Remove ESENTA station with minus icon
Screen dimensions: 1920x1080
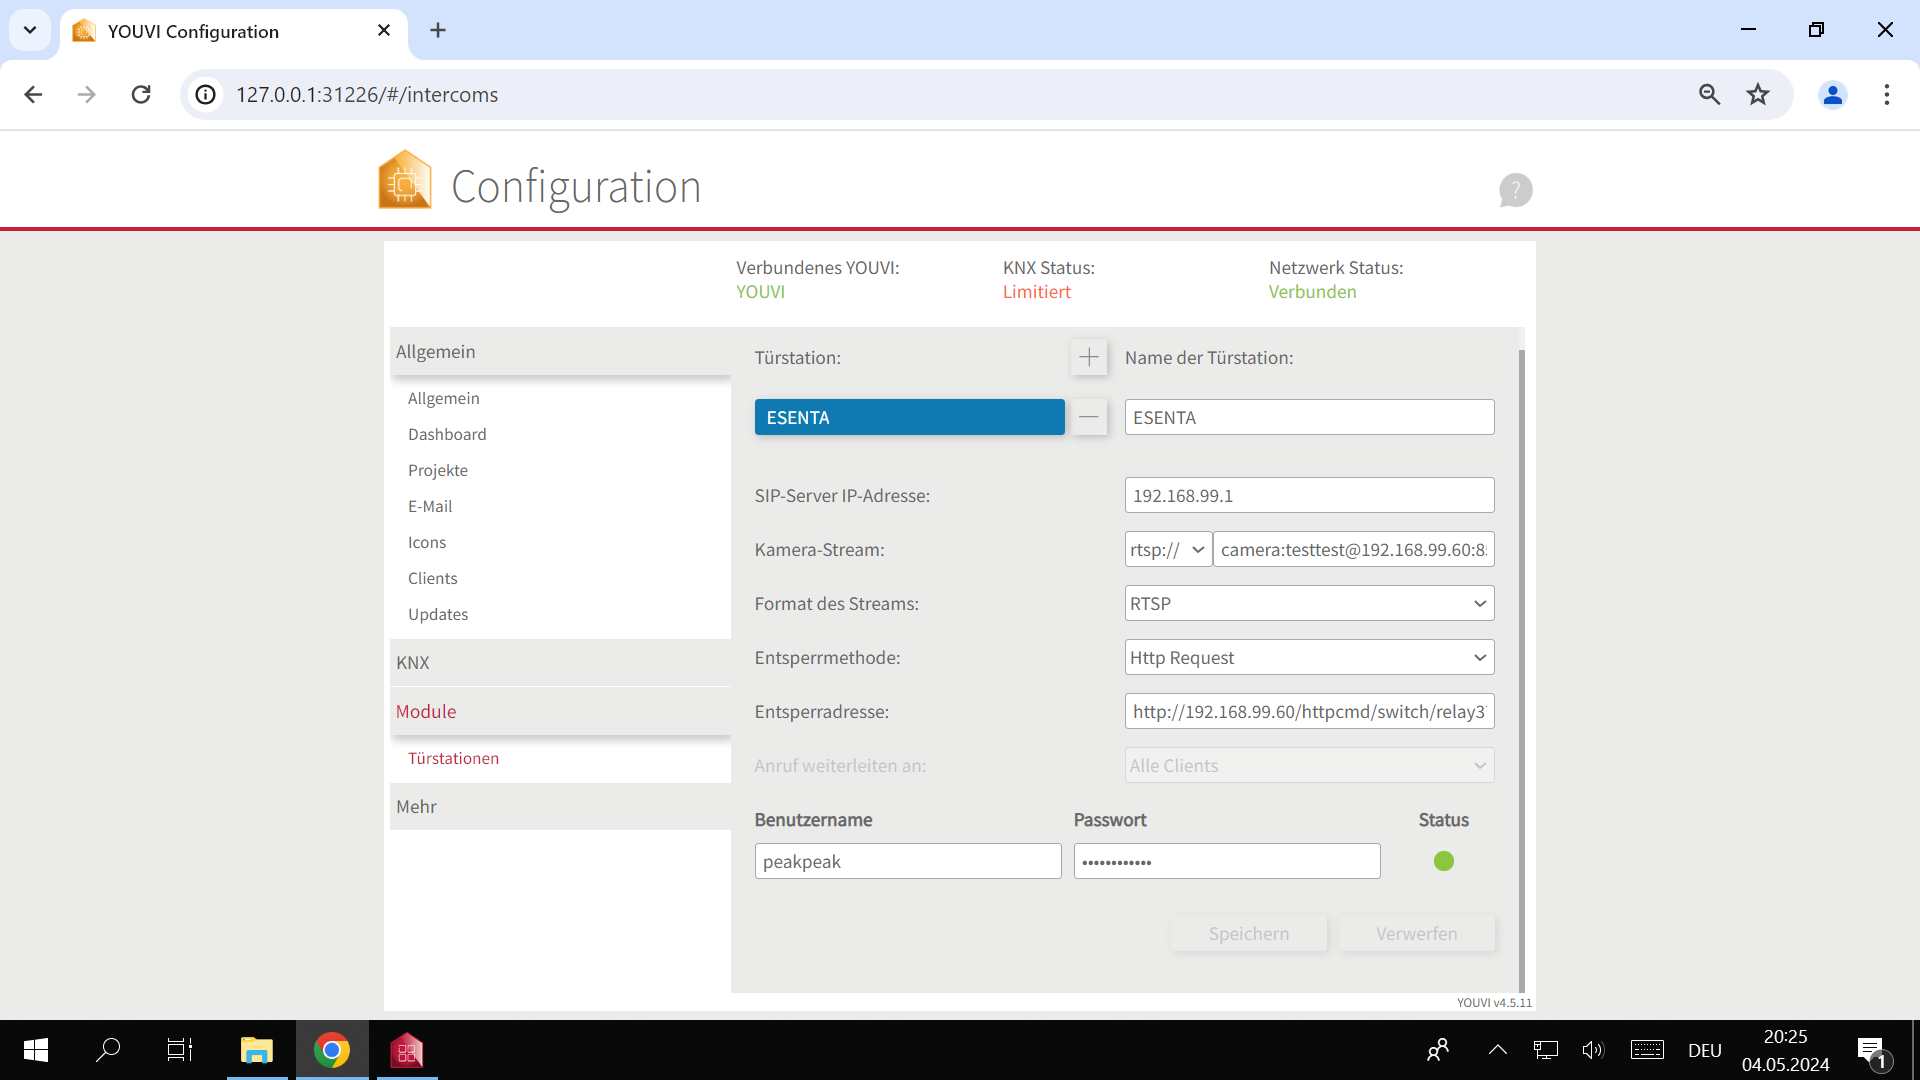tap(1089, 417)
